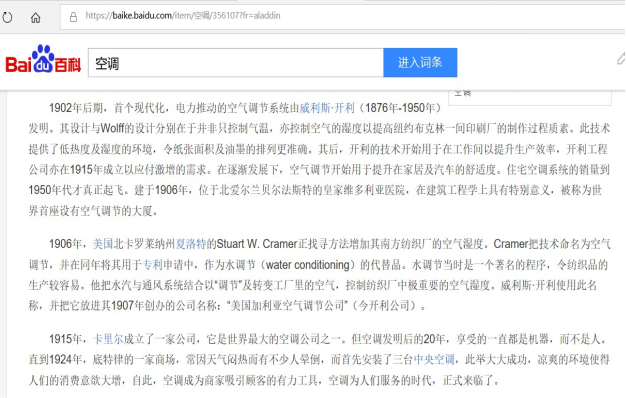Click the partially hidden sidebar box

pyautogui.click(x=530, y=97)
